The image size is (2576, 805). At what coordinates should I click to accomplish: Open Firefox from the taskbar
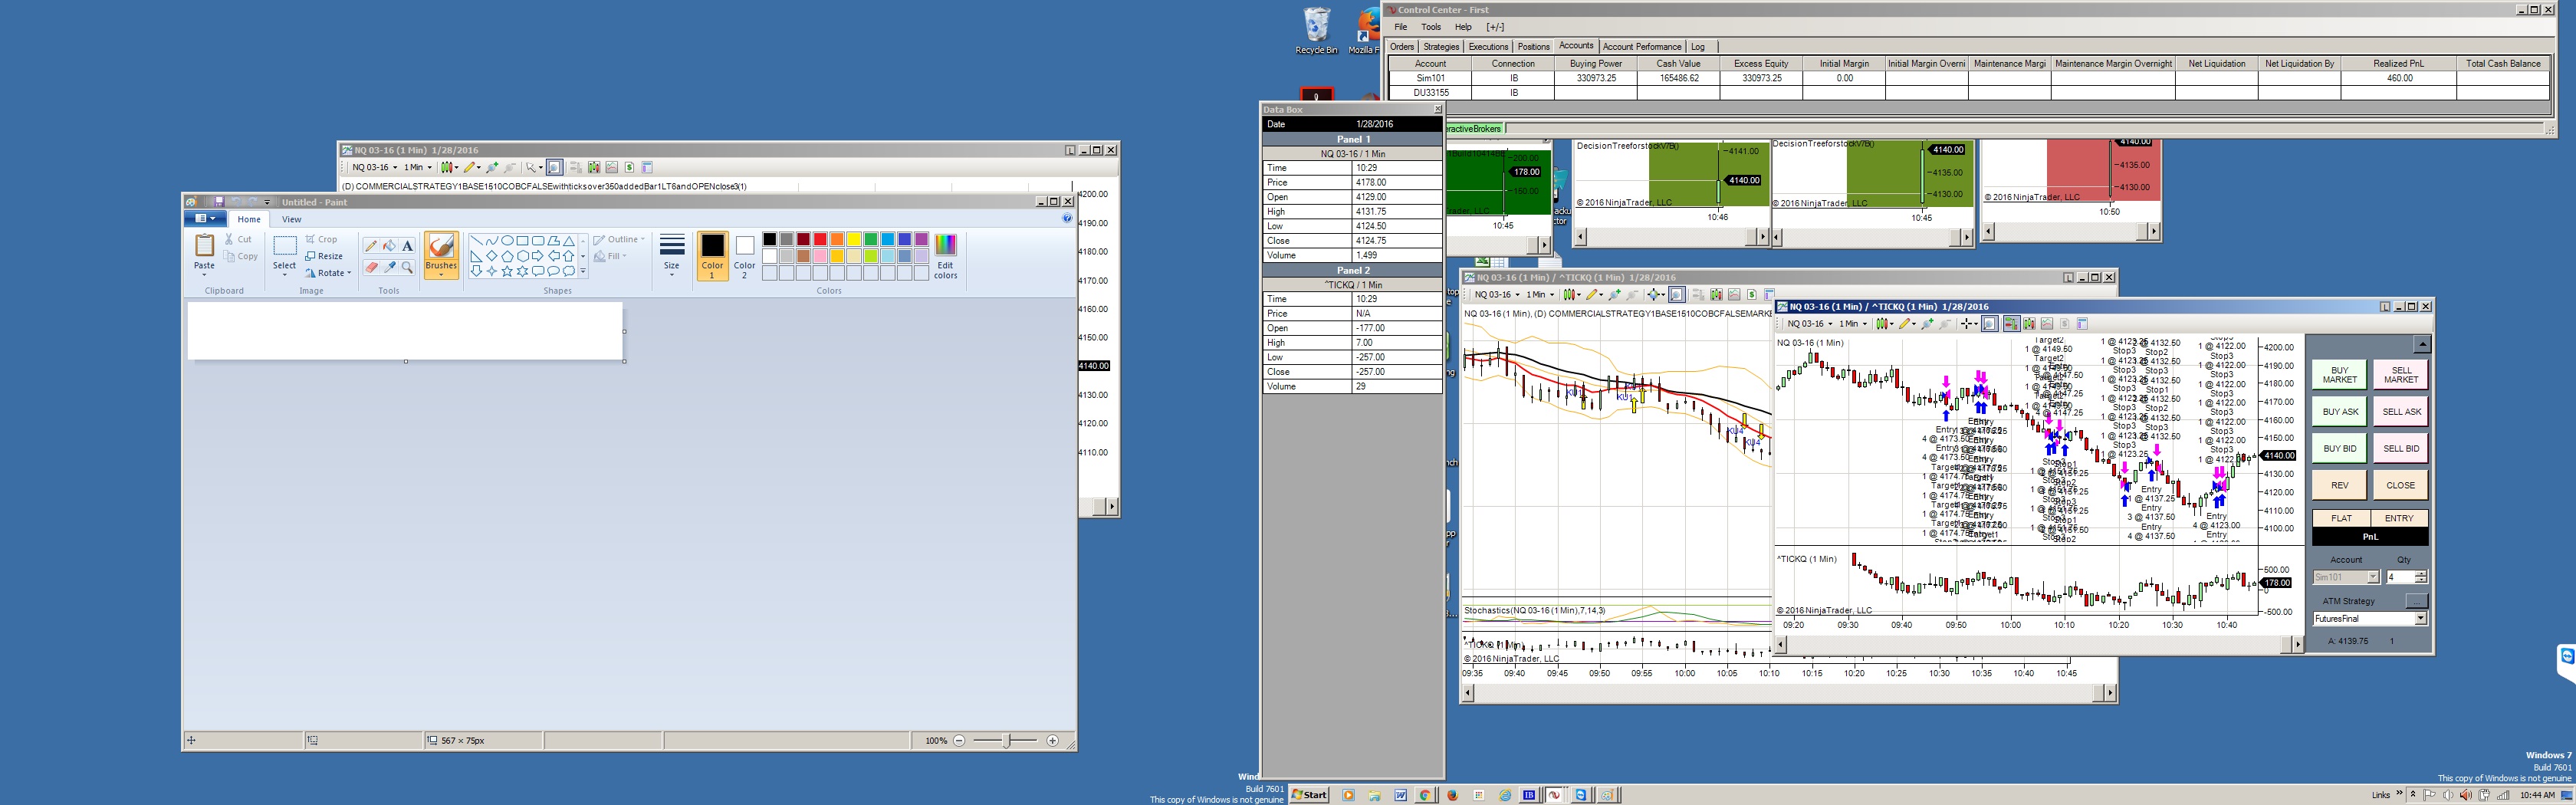[1453, 796]
